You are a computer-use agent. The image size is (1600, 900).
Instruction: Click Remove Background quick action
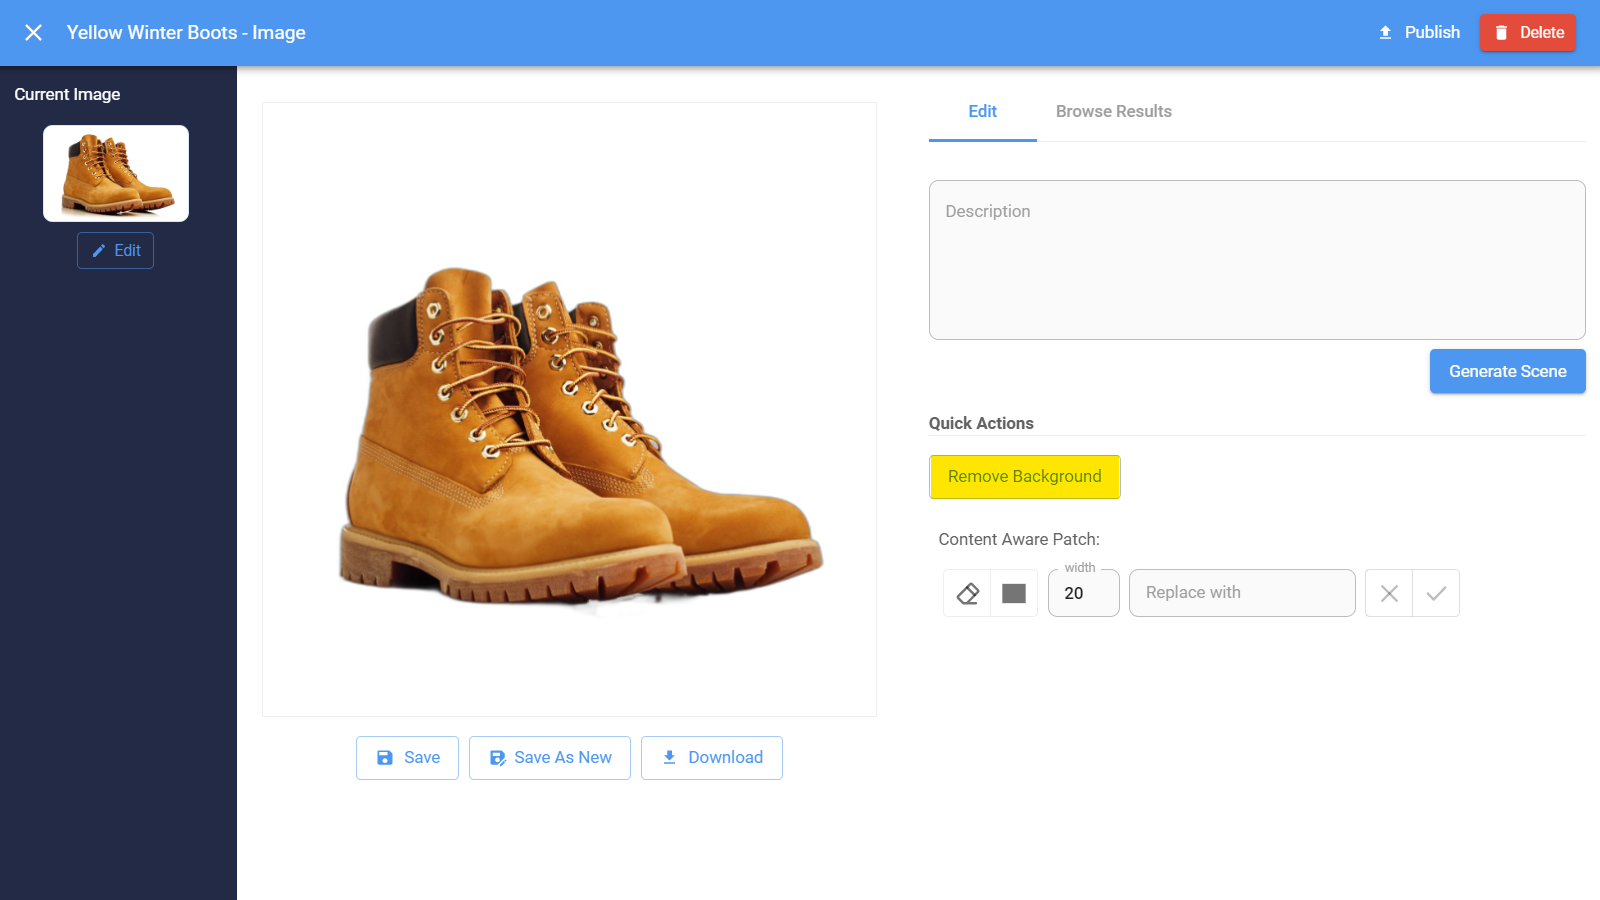pyautogui.click(x=1024, y=476)
